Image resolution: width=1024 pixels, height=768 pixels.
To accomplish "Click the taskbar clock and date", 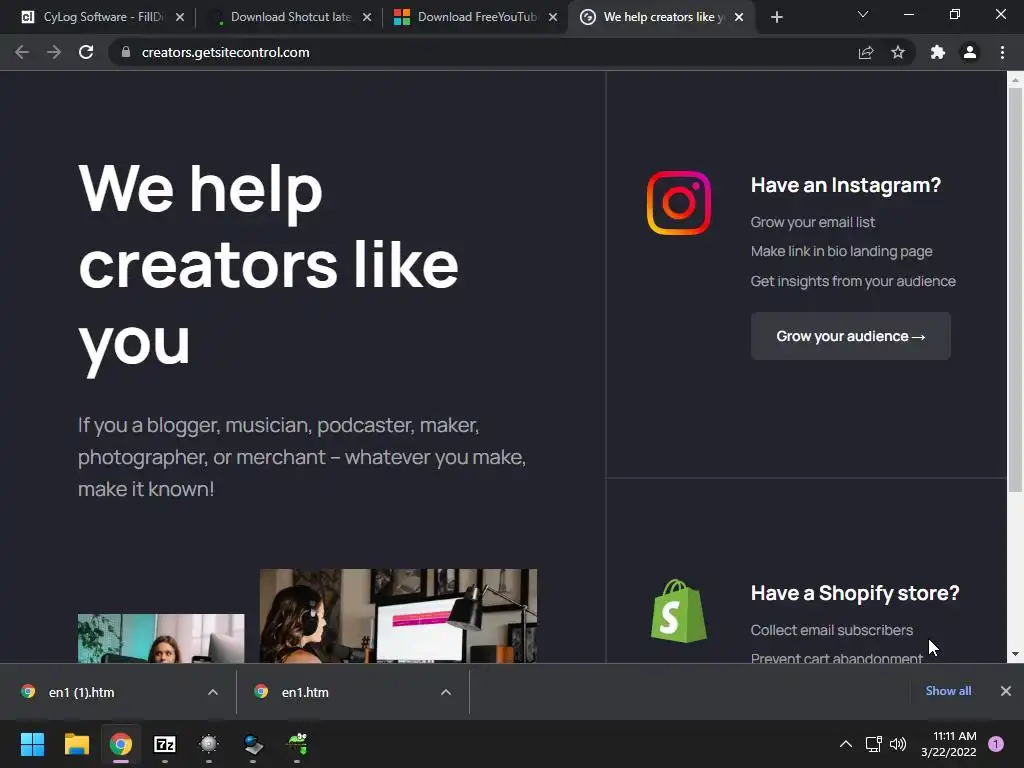I will (949, 744).
